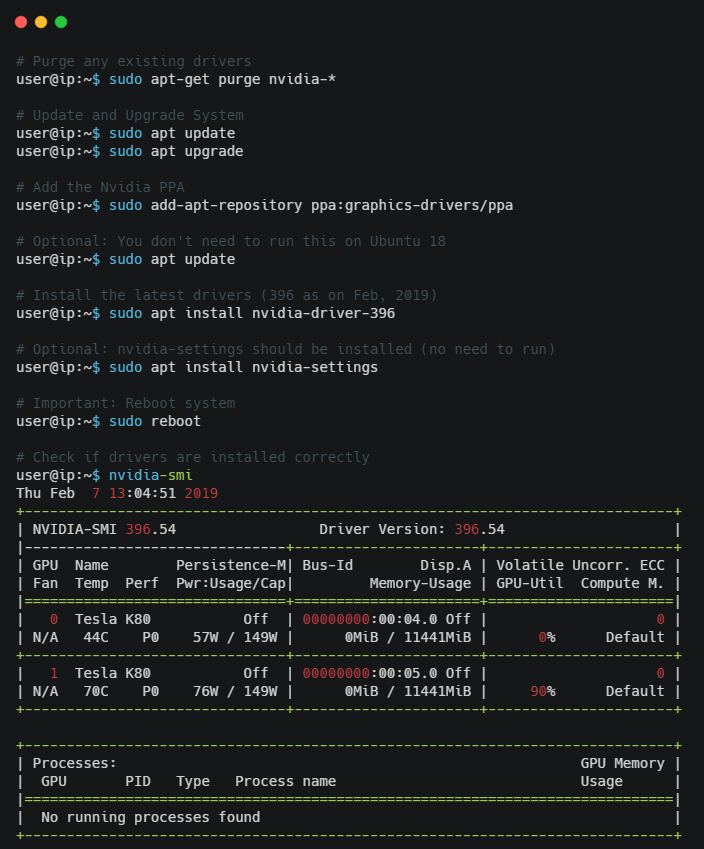This screenshot has height=849, width=704.
Task: Click the "# Add the Nvidia PPA" comment
Action: (100, 187)
